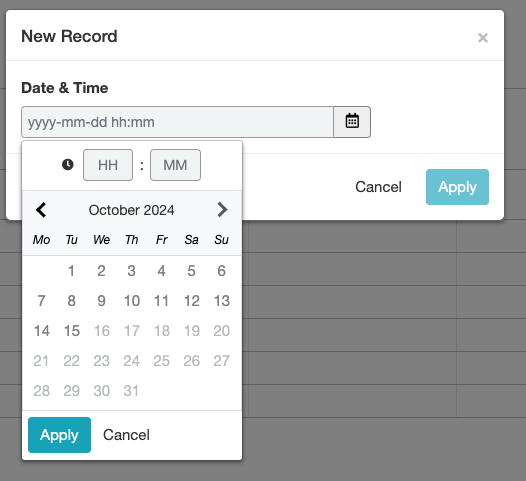Open the calendar picker icon button
This screenshot has height=481, width=526.
[x=352, y=122]
